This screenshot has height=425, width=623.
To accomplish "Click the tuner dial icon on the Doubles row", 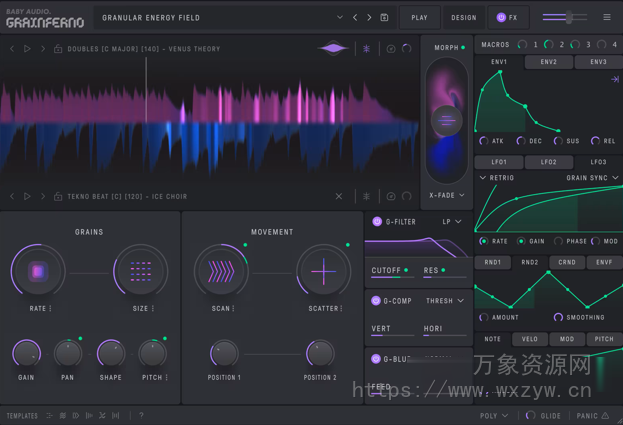I will (x=391, y=48).
